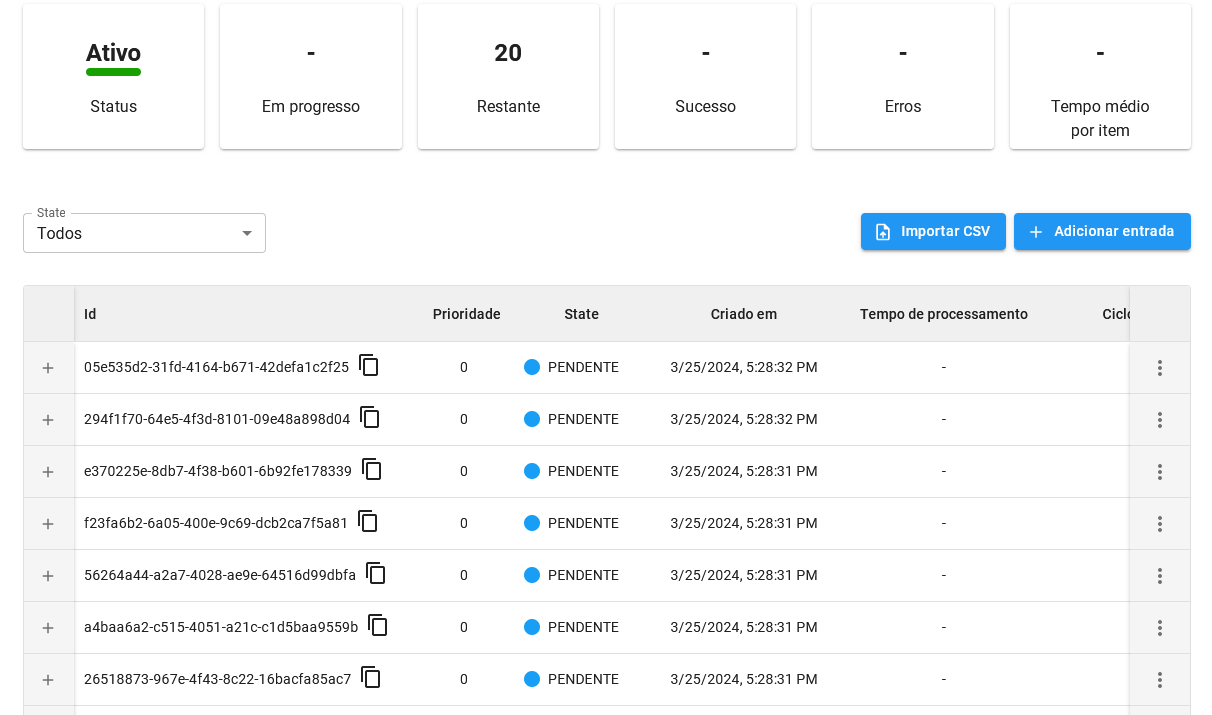The image size is (1212, 715).
Task: Click the Restante 20 summary card
Action: [x=508, y=77]
